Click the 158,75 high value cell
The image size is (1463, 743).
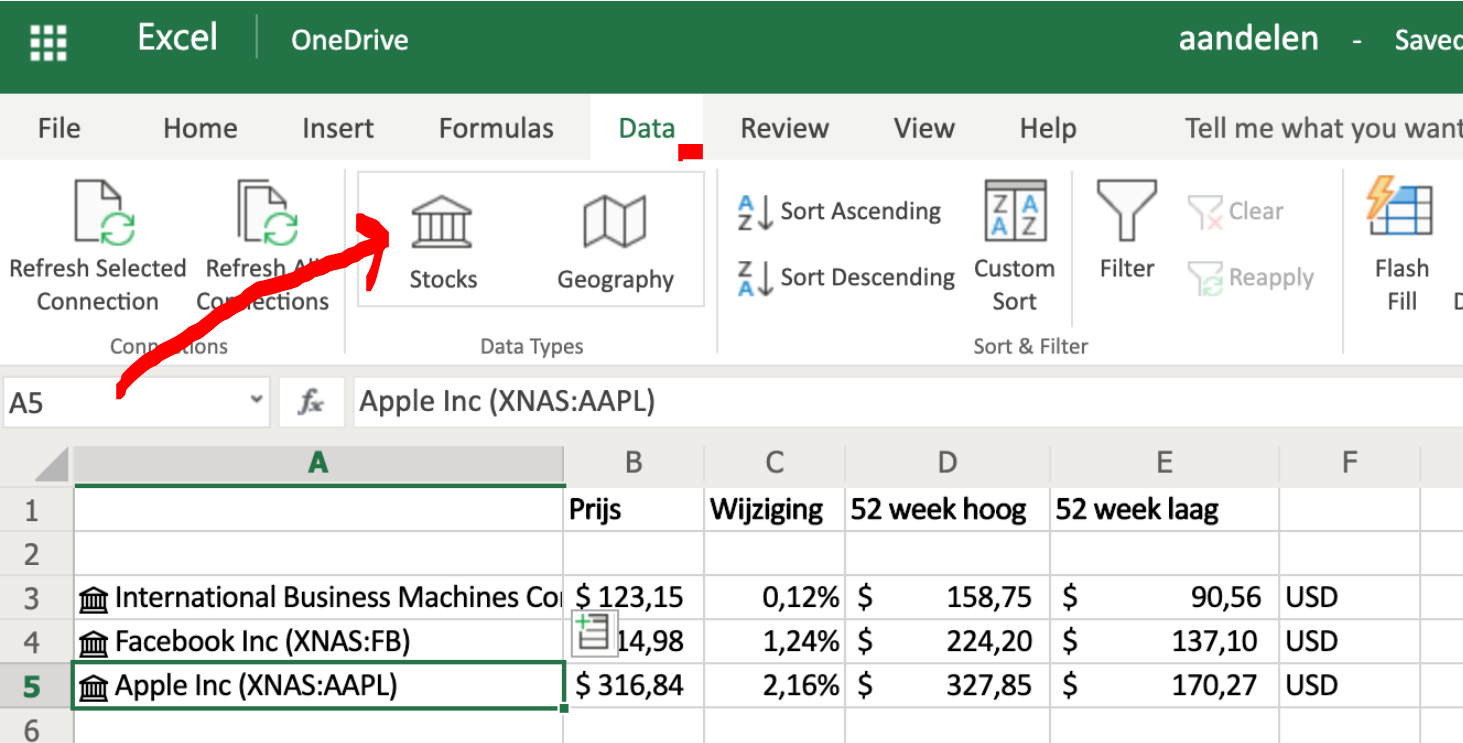(947, 598)
